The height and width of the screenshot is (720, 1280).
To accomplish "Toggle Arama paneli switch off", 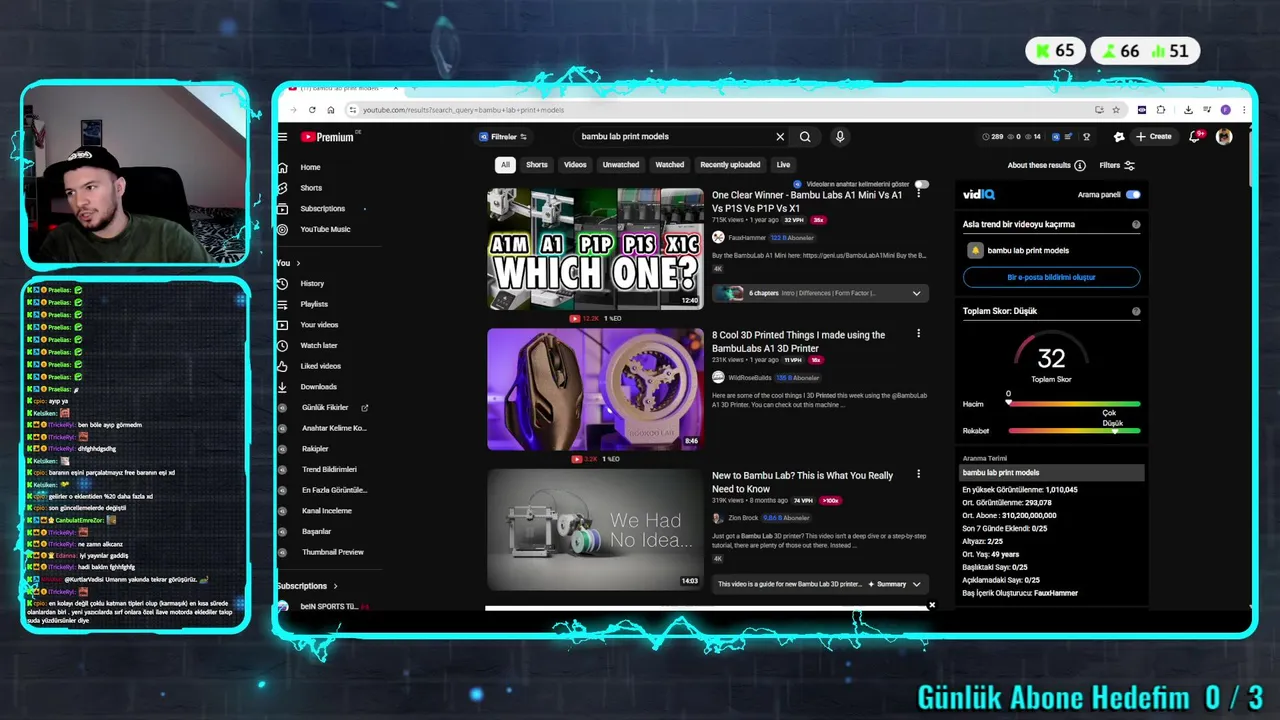I will tap(1133, 195).
